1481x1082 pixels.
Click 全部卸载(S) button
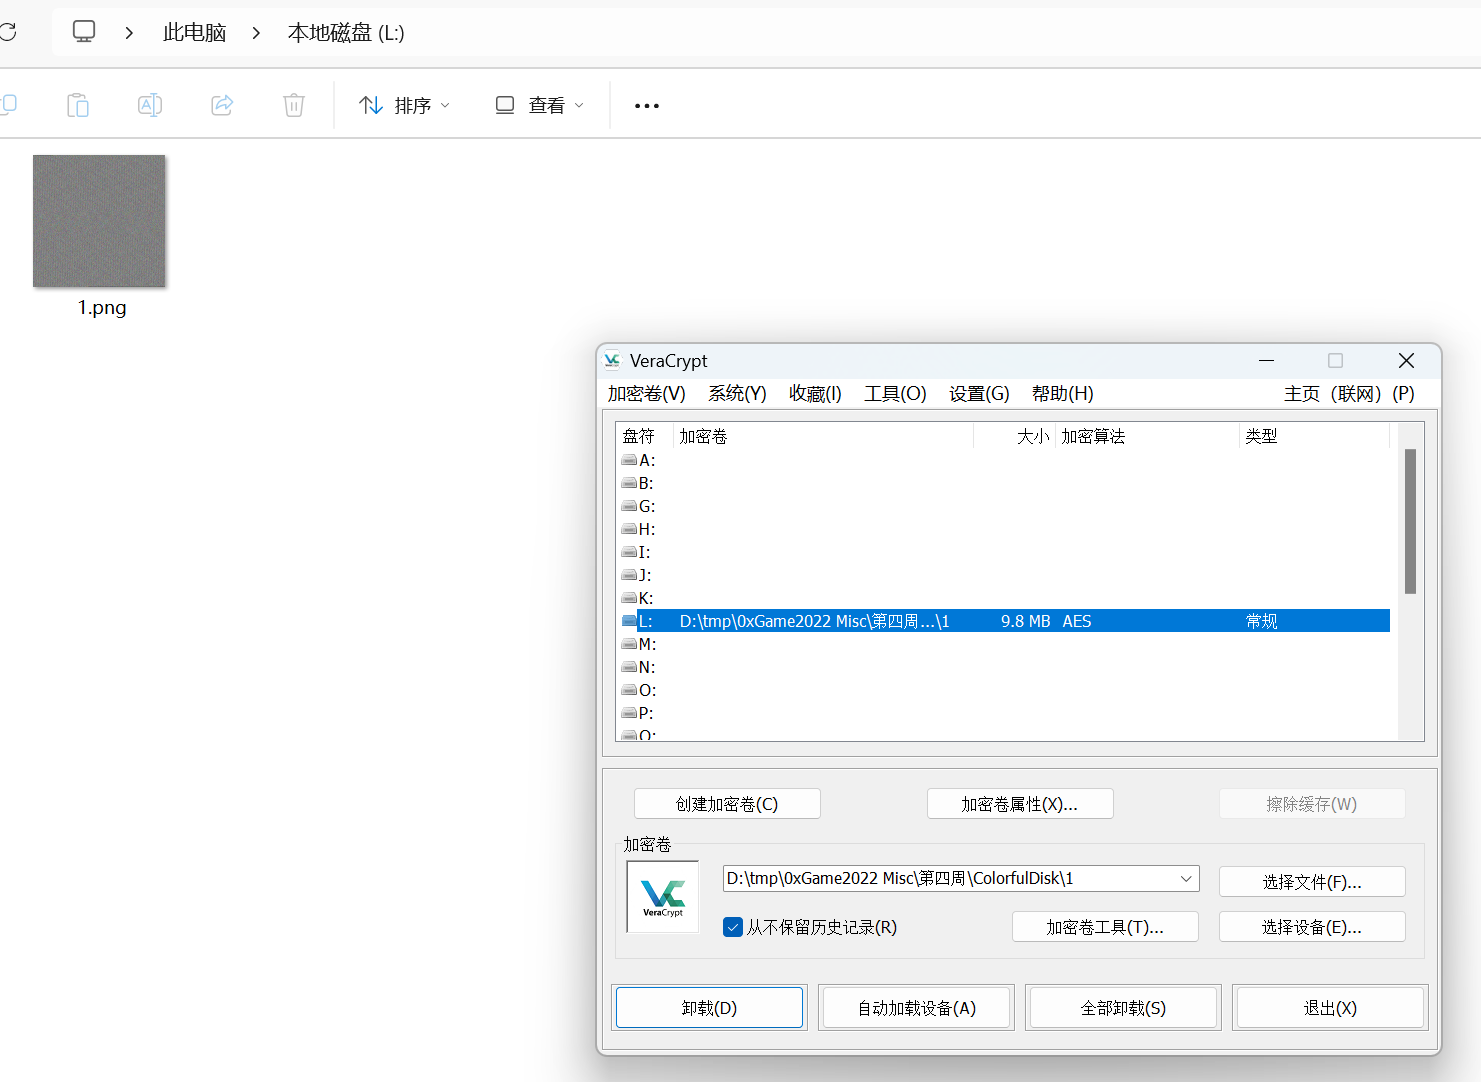1123,1008
